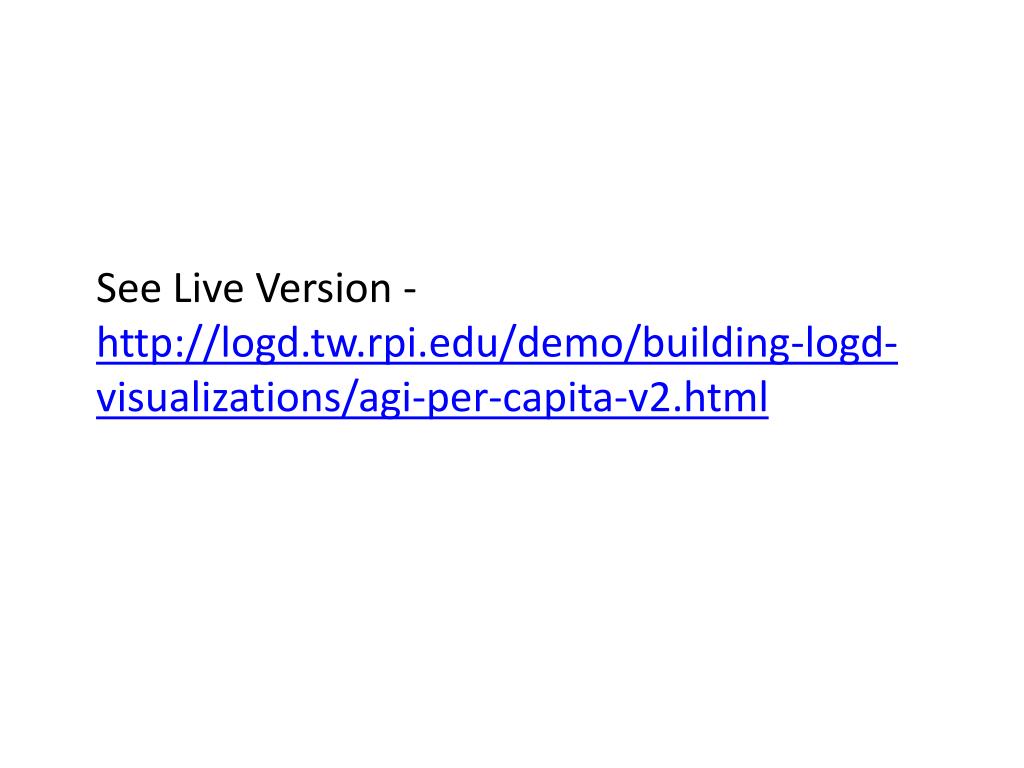Click 'agi-per-capita' portion of the URL
This screenshot has width=1024, height=768.
click(486, 400)
